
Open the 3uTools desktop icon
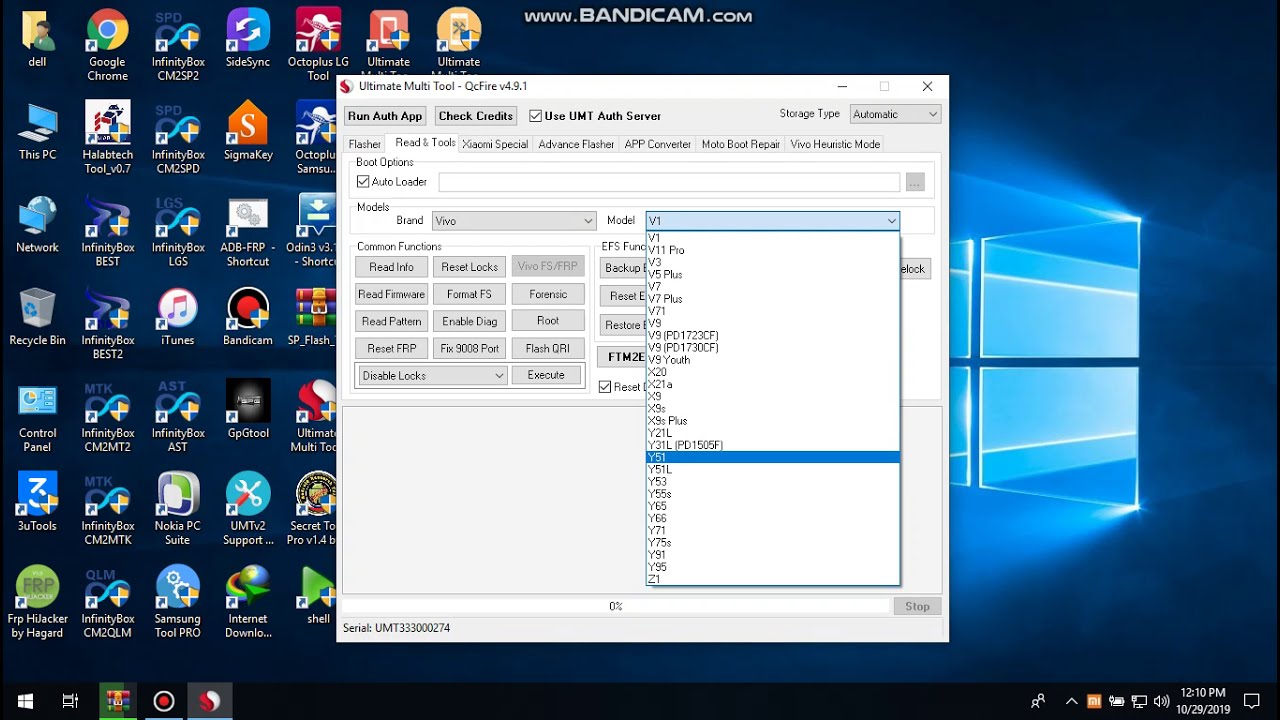tap(37, 503)
